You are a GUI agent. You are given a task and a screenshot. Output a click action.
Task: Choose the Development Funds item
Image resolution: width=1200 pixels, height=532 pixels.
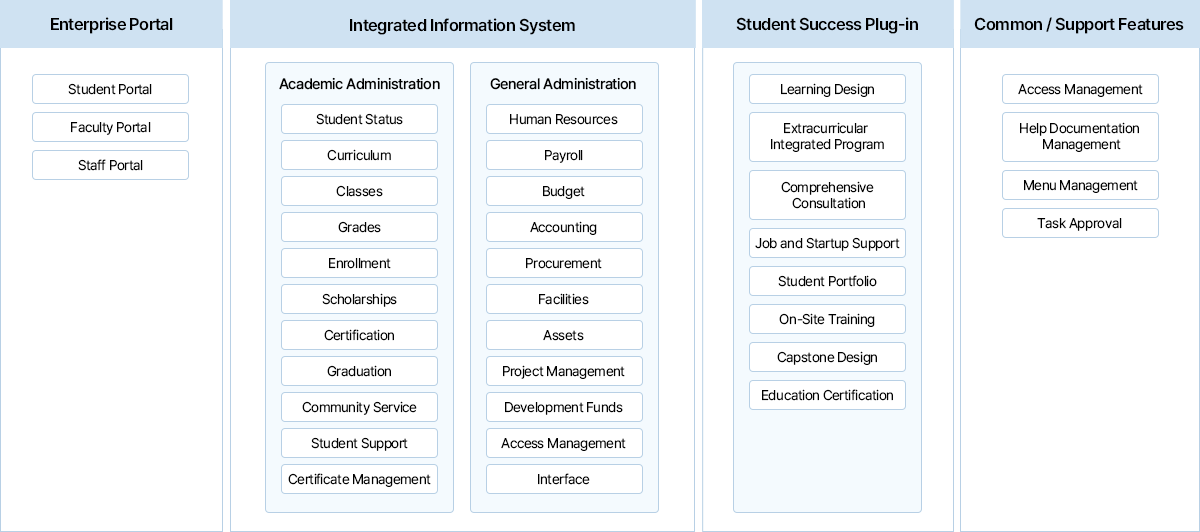[x=564, y=407]
